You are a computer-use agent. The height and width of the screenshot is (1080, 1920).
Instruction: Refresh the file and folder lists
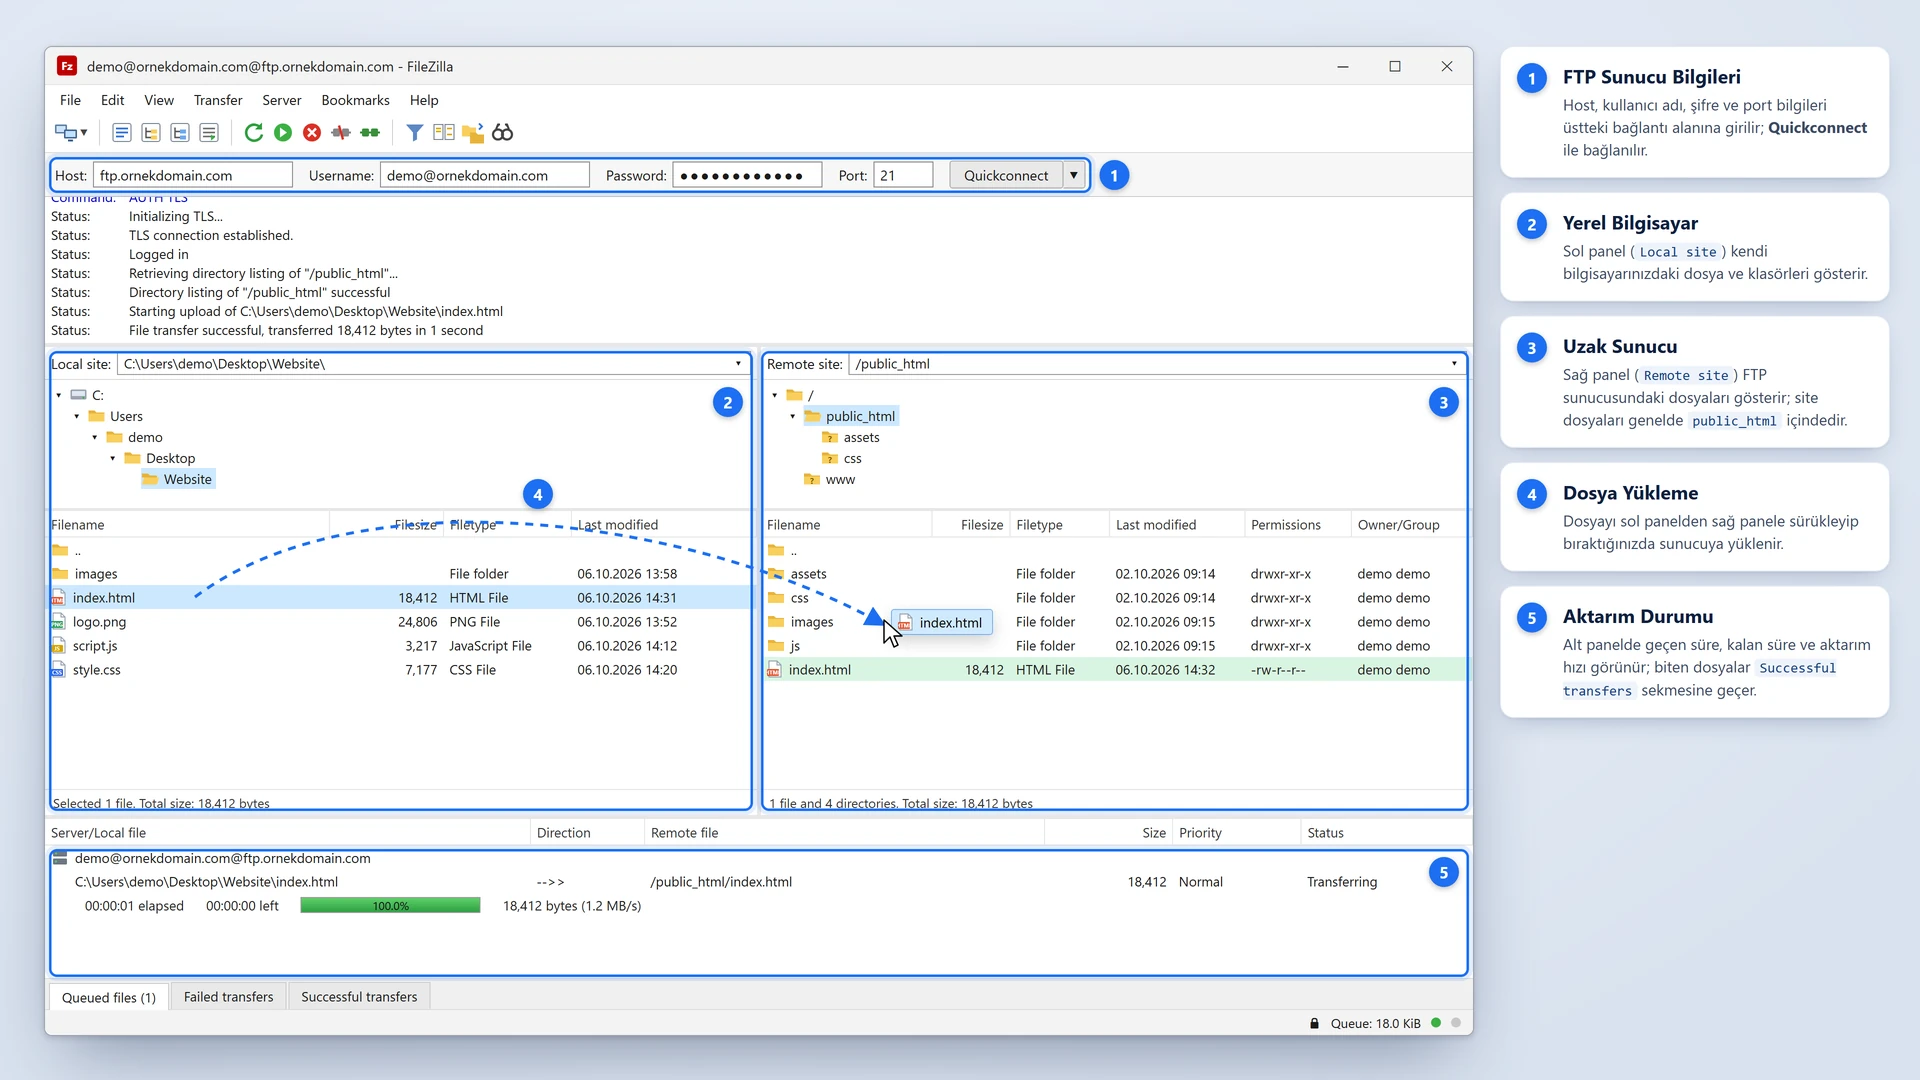tap(254, 132)
